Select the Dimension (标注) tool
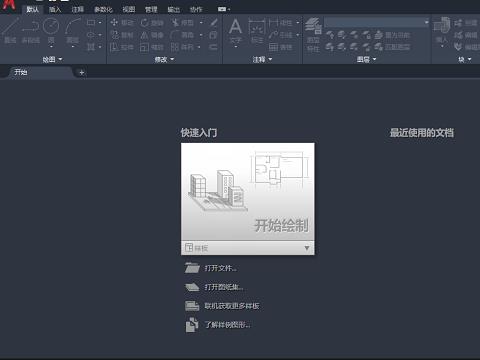This screenshot has width=480, height=360. [257, 31]
